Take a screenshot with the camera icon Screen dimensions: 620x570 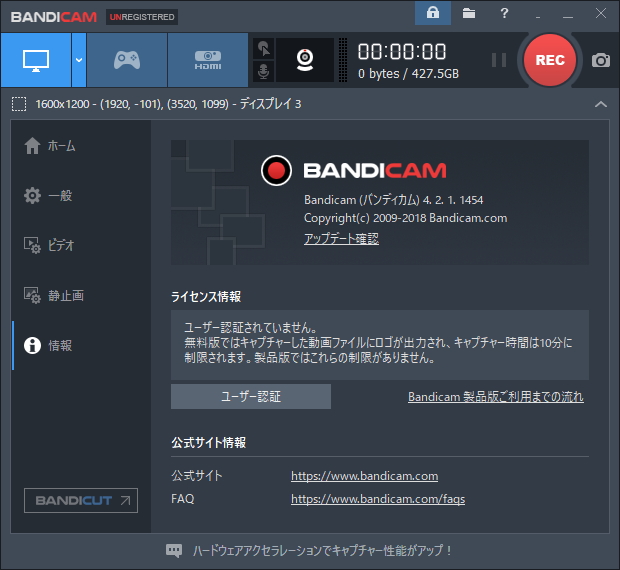pyautogui.click(x=601, y=60)
